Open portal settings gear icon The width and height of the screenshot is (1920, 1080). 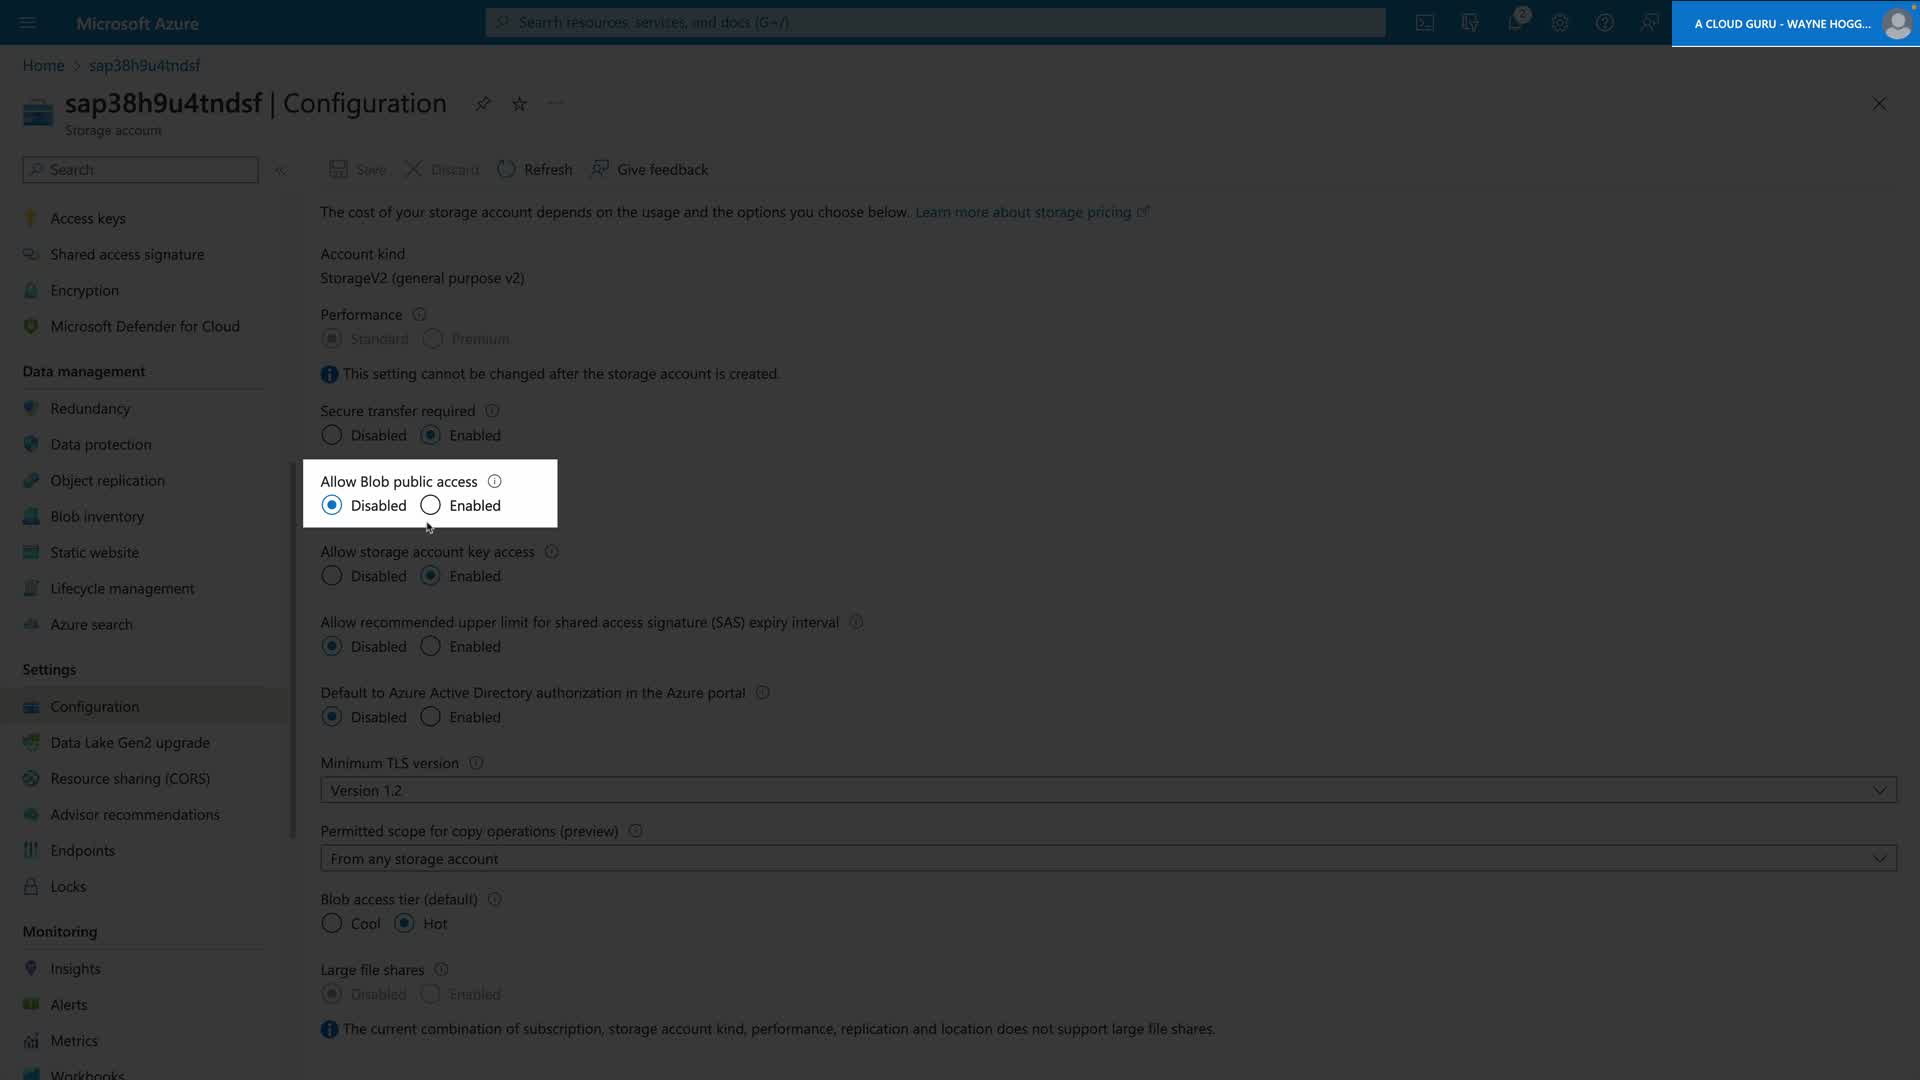tap(1560, 23)
